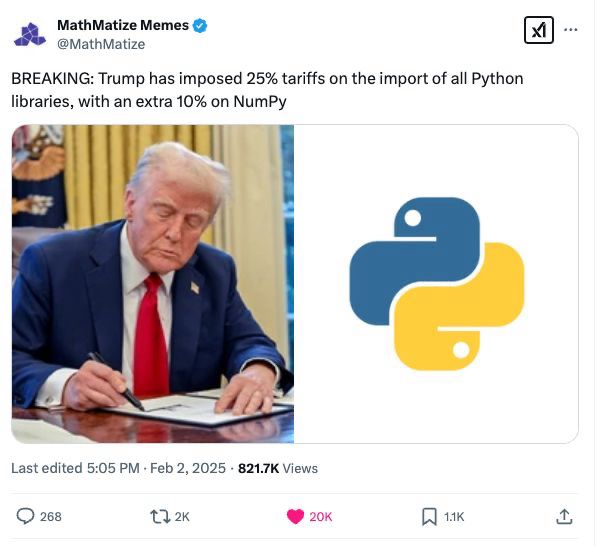
Task: Click the share upload icon
Action: click(x=564, y=516)
